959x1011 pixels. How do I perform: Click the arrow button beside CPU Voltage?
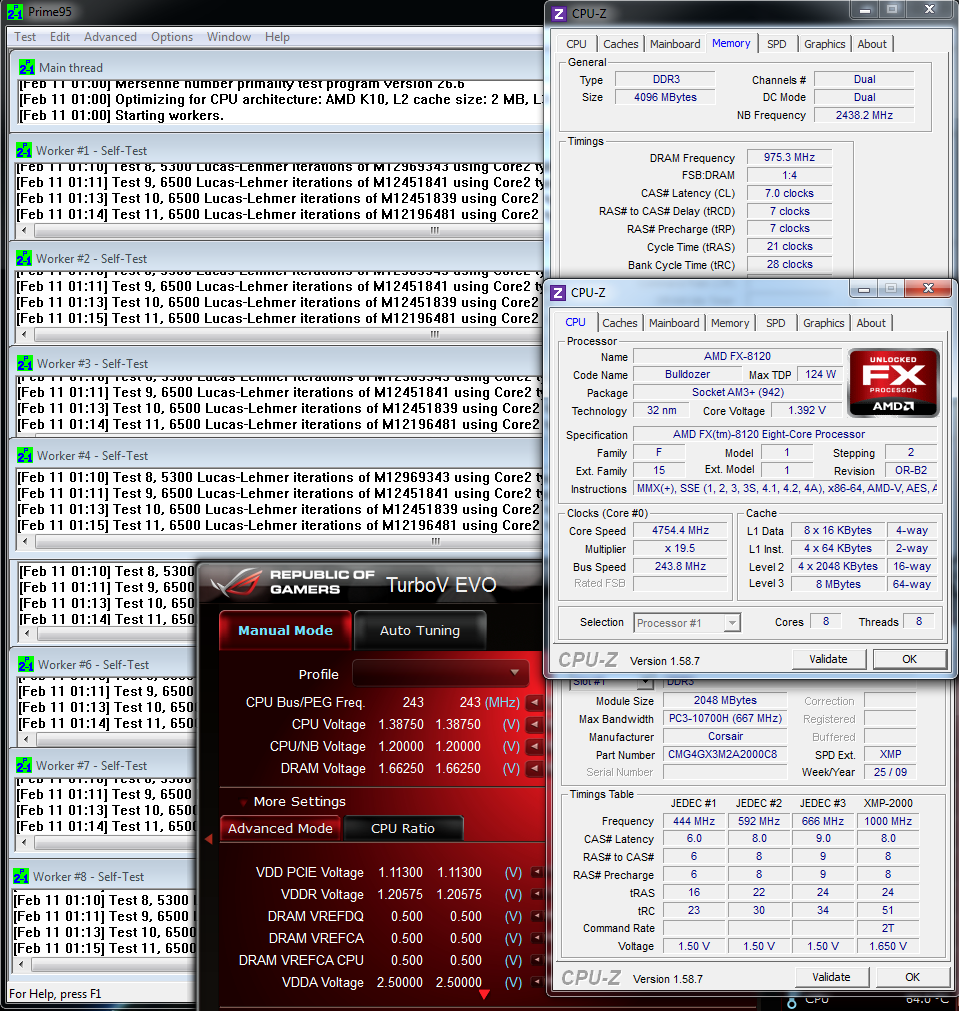[x=535, y=725]
